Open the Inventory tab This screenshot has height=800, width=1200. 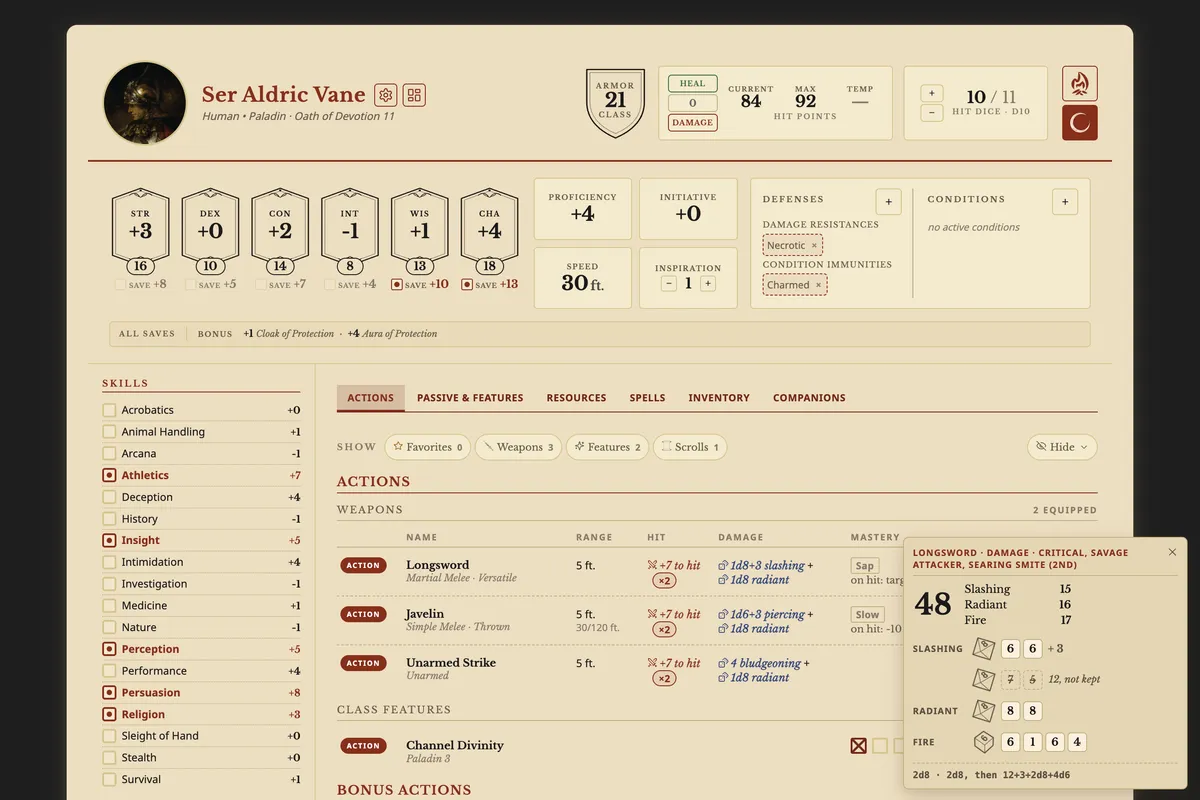point(719,398)
